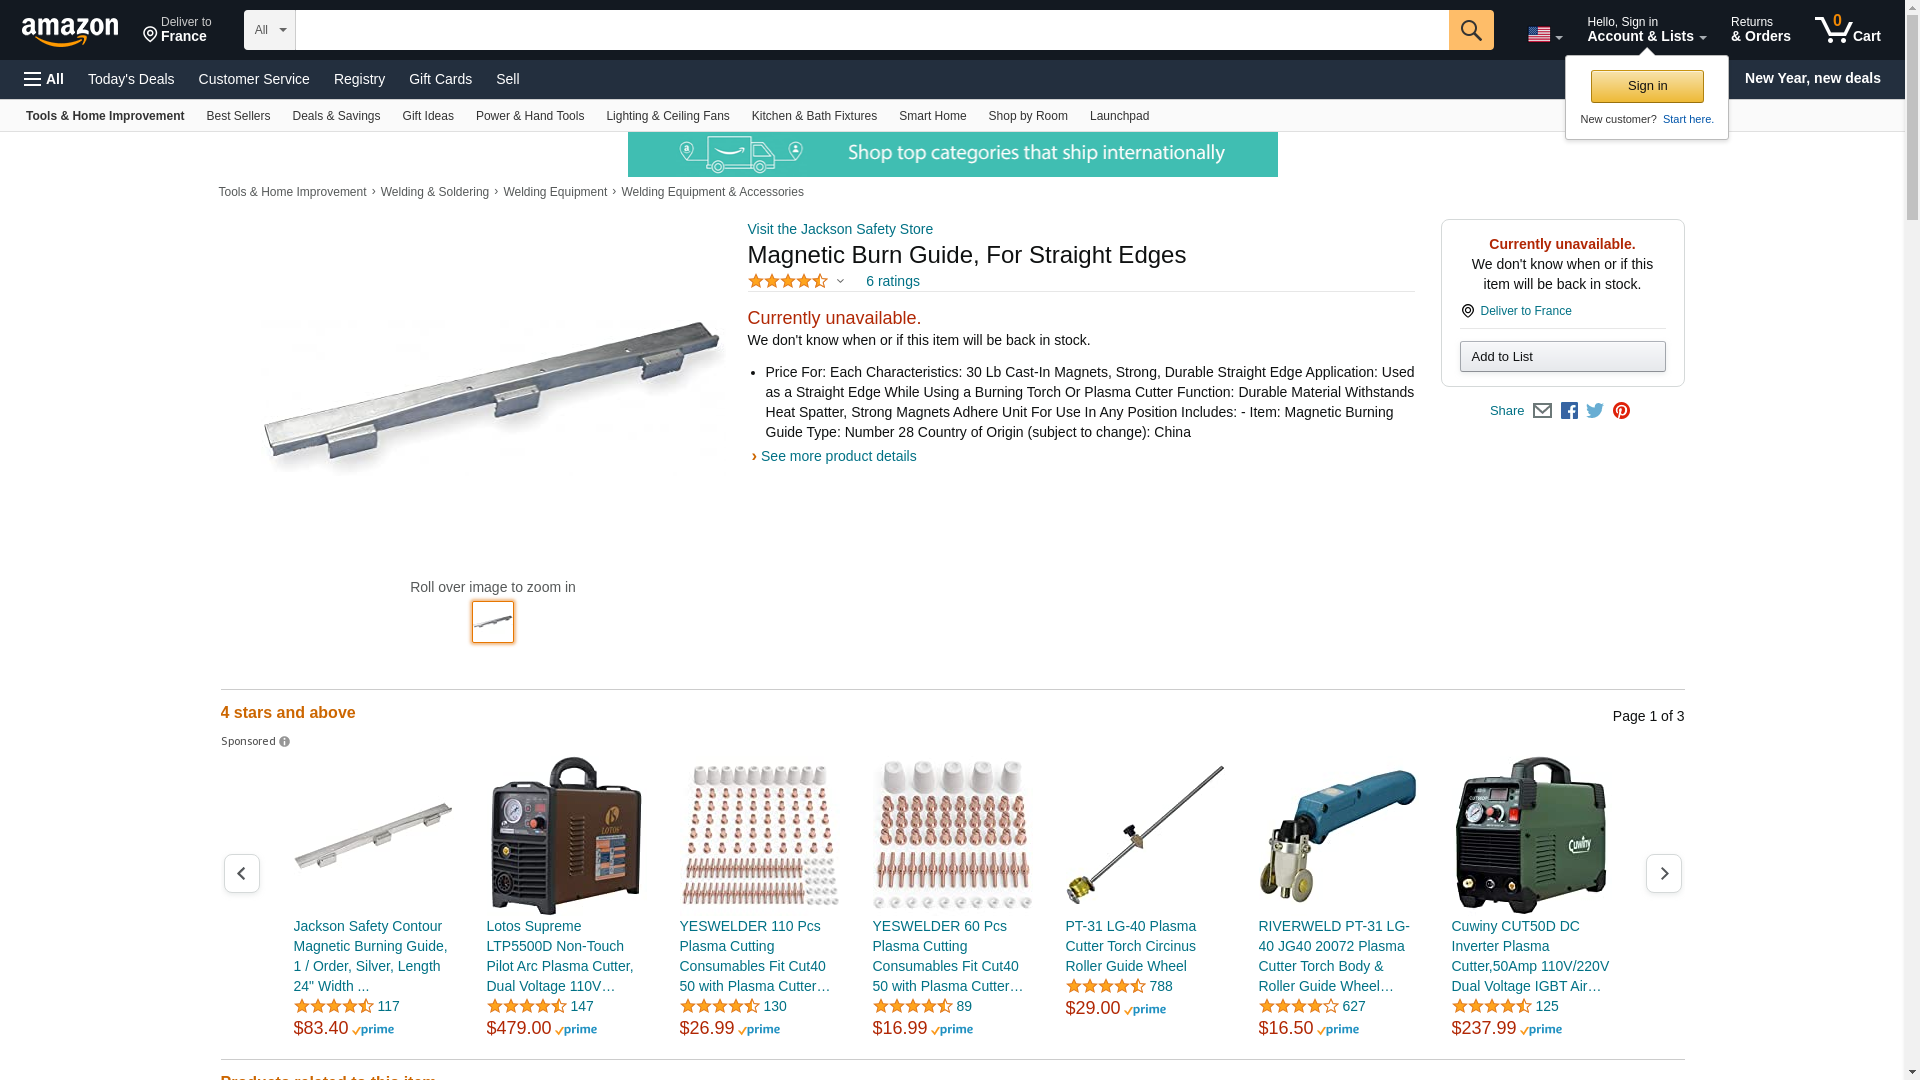Open the All hamburger menu
Image resolution: width=1920 pixels, height=1080 pixels.
[x=44, y=79]
